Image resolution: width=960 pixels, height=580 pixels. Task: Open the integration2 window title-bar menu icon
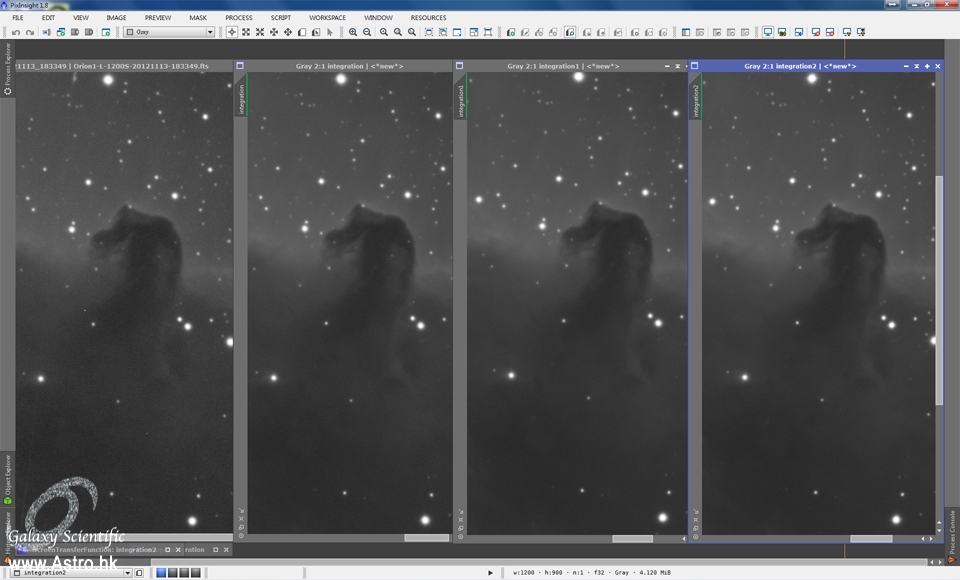click(x=695, y=66)
